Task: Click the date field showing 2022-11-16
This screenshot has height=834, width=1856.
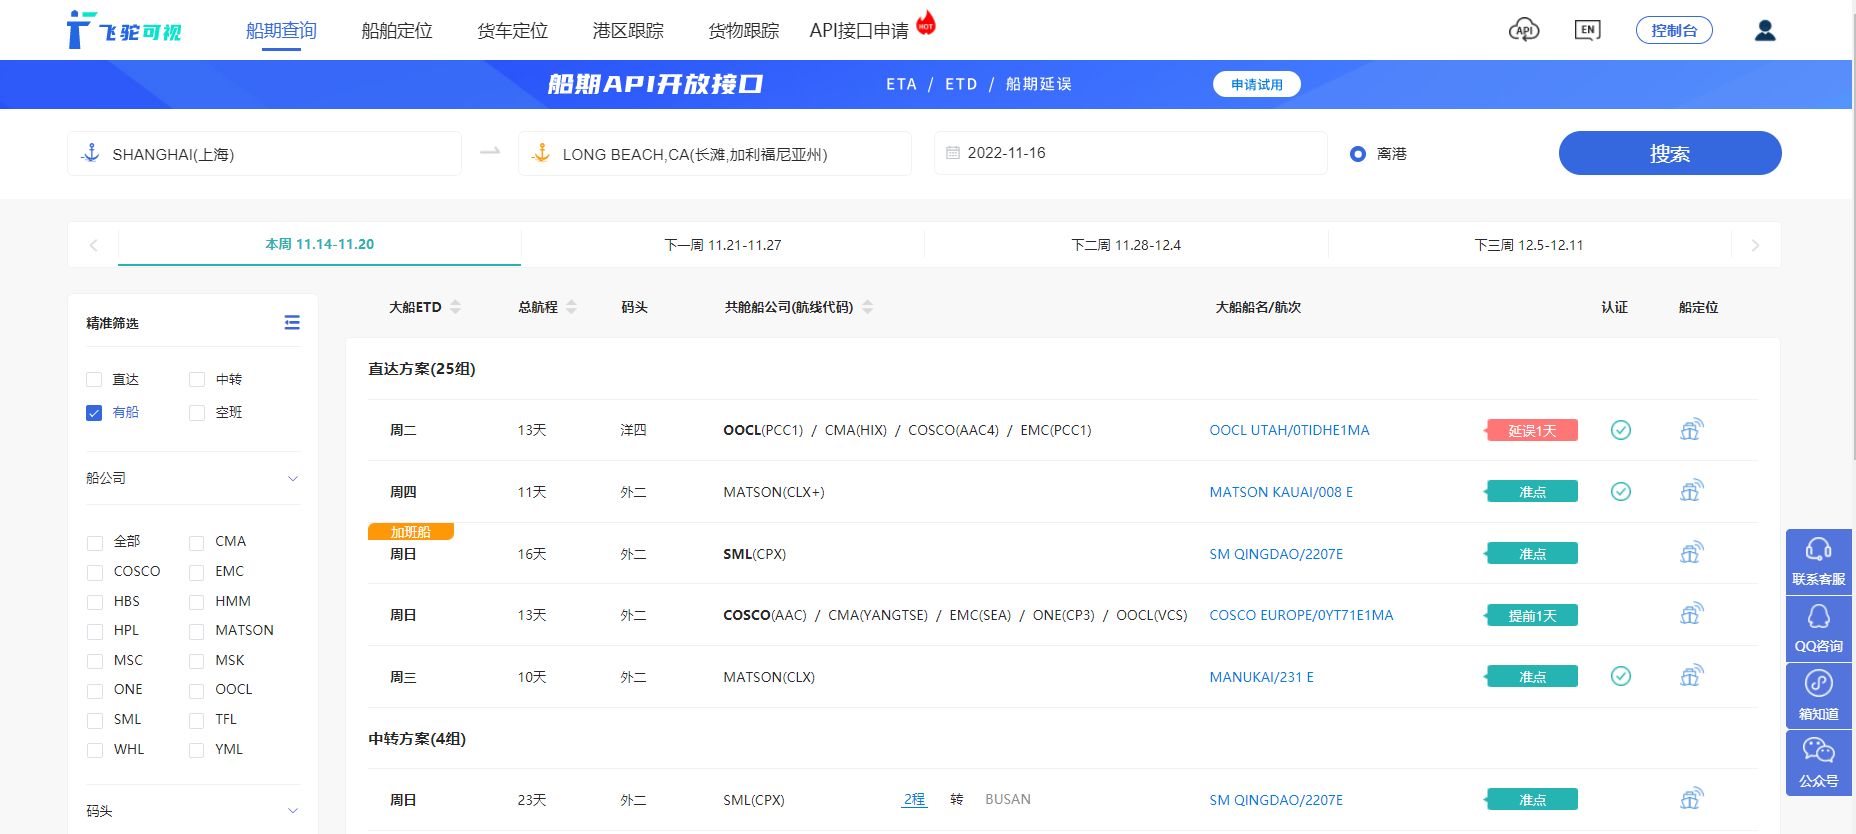Action: coord(1130,153)
